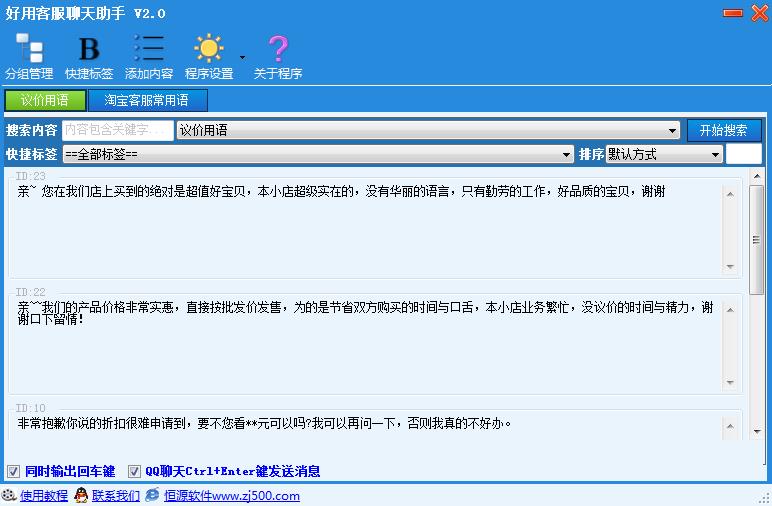Image resolution: width=772 pixels, height=506 pixels.
Task: Toggle QQ聊天Ctrl+Enter键发送消息 checkbox
Action: tap(134, 472)
